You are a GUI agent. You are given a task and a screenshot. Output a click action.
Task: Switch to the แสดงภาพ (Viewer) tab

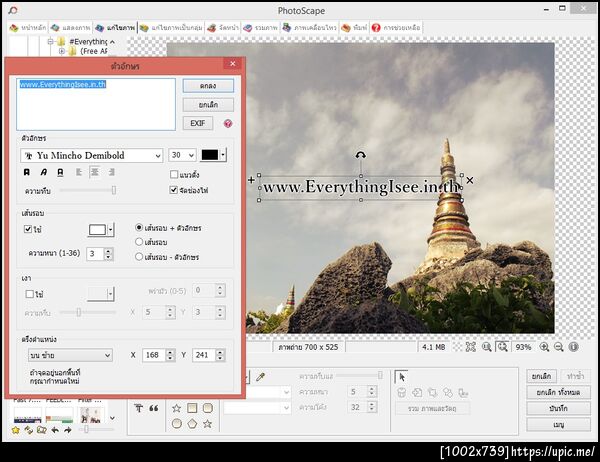click(x=71, y=28)
